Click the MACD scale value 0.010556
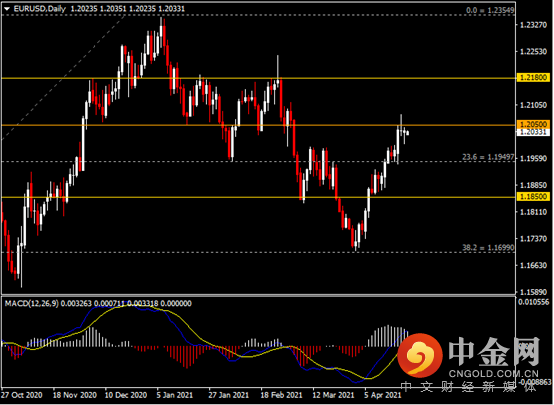Viewport: 554px width, 405px height. click(534, 302)
